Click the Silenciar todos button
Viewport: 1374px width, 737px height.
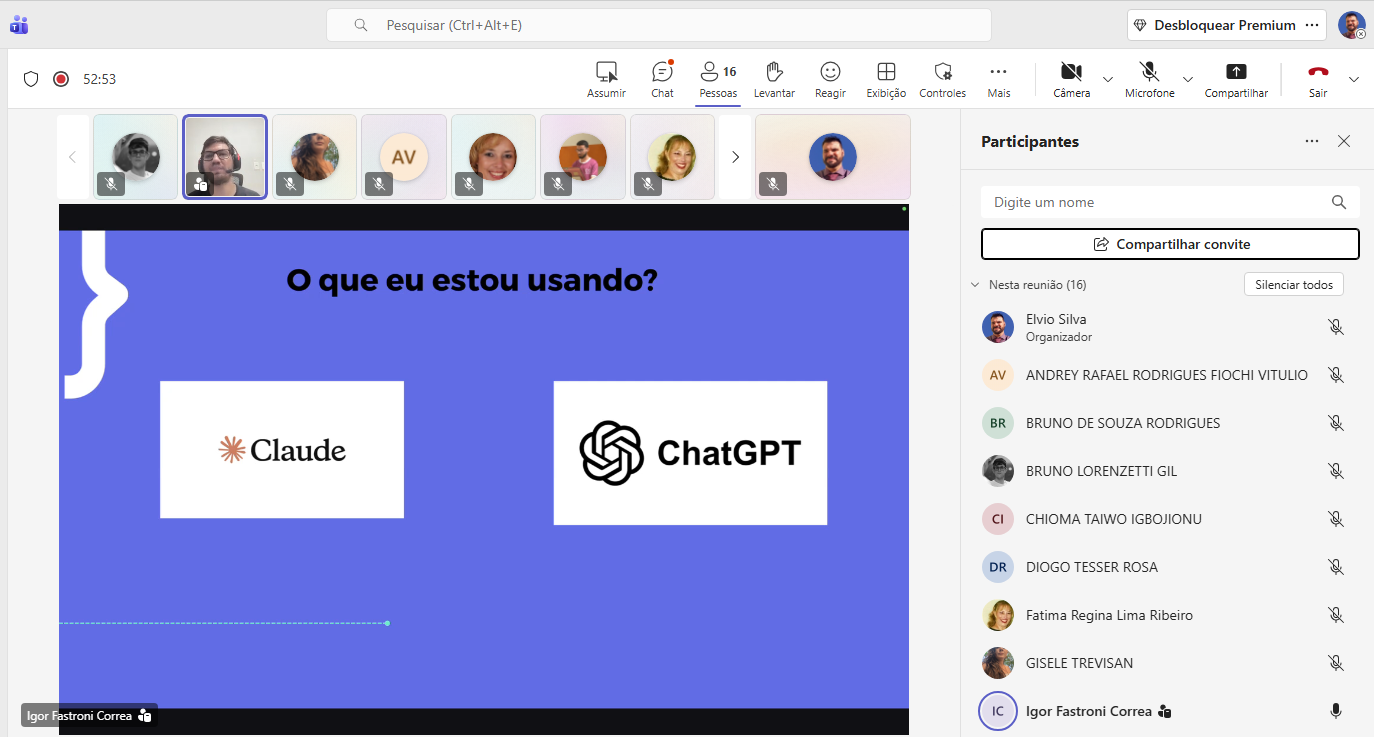click(x=1293, y=285)
